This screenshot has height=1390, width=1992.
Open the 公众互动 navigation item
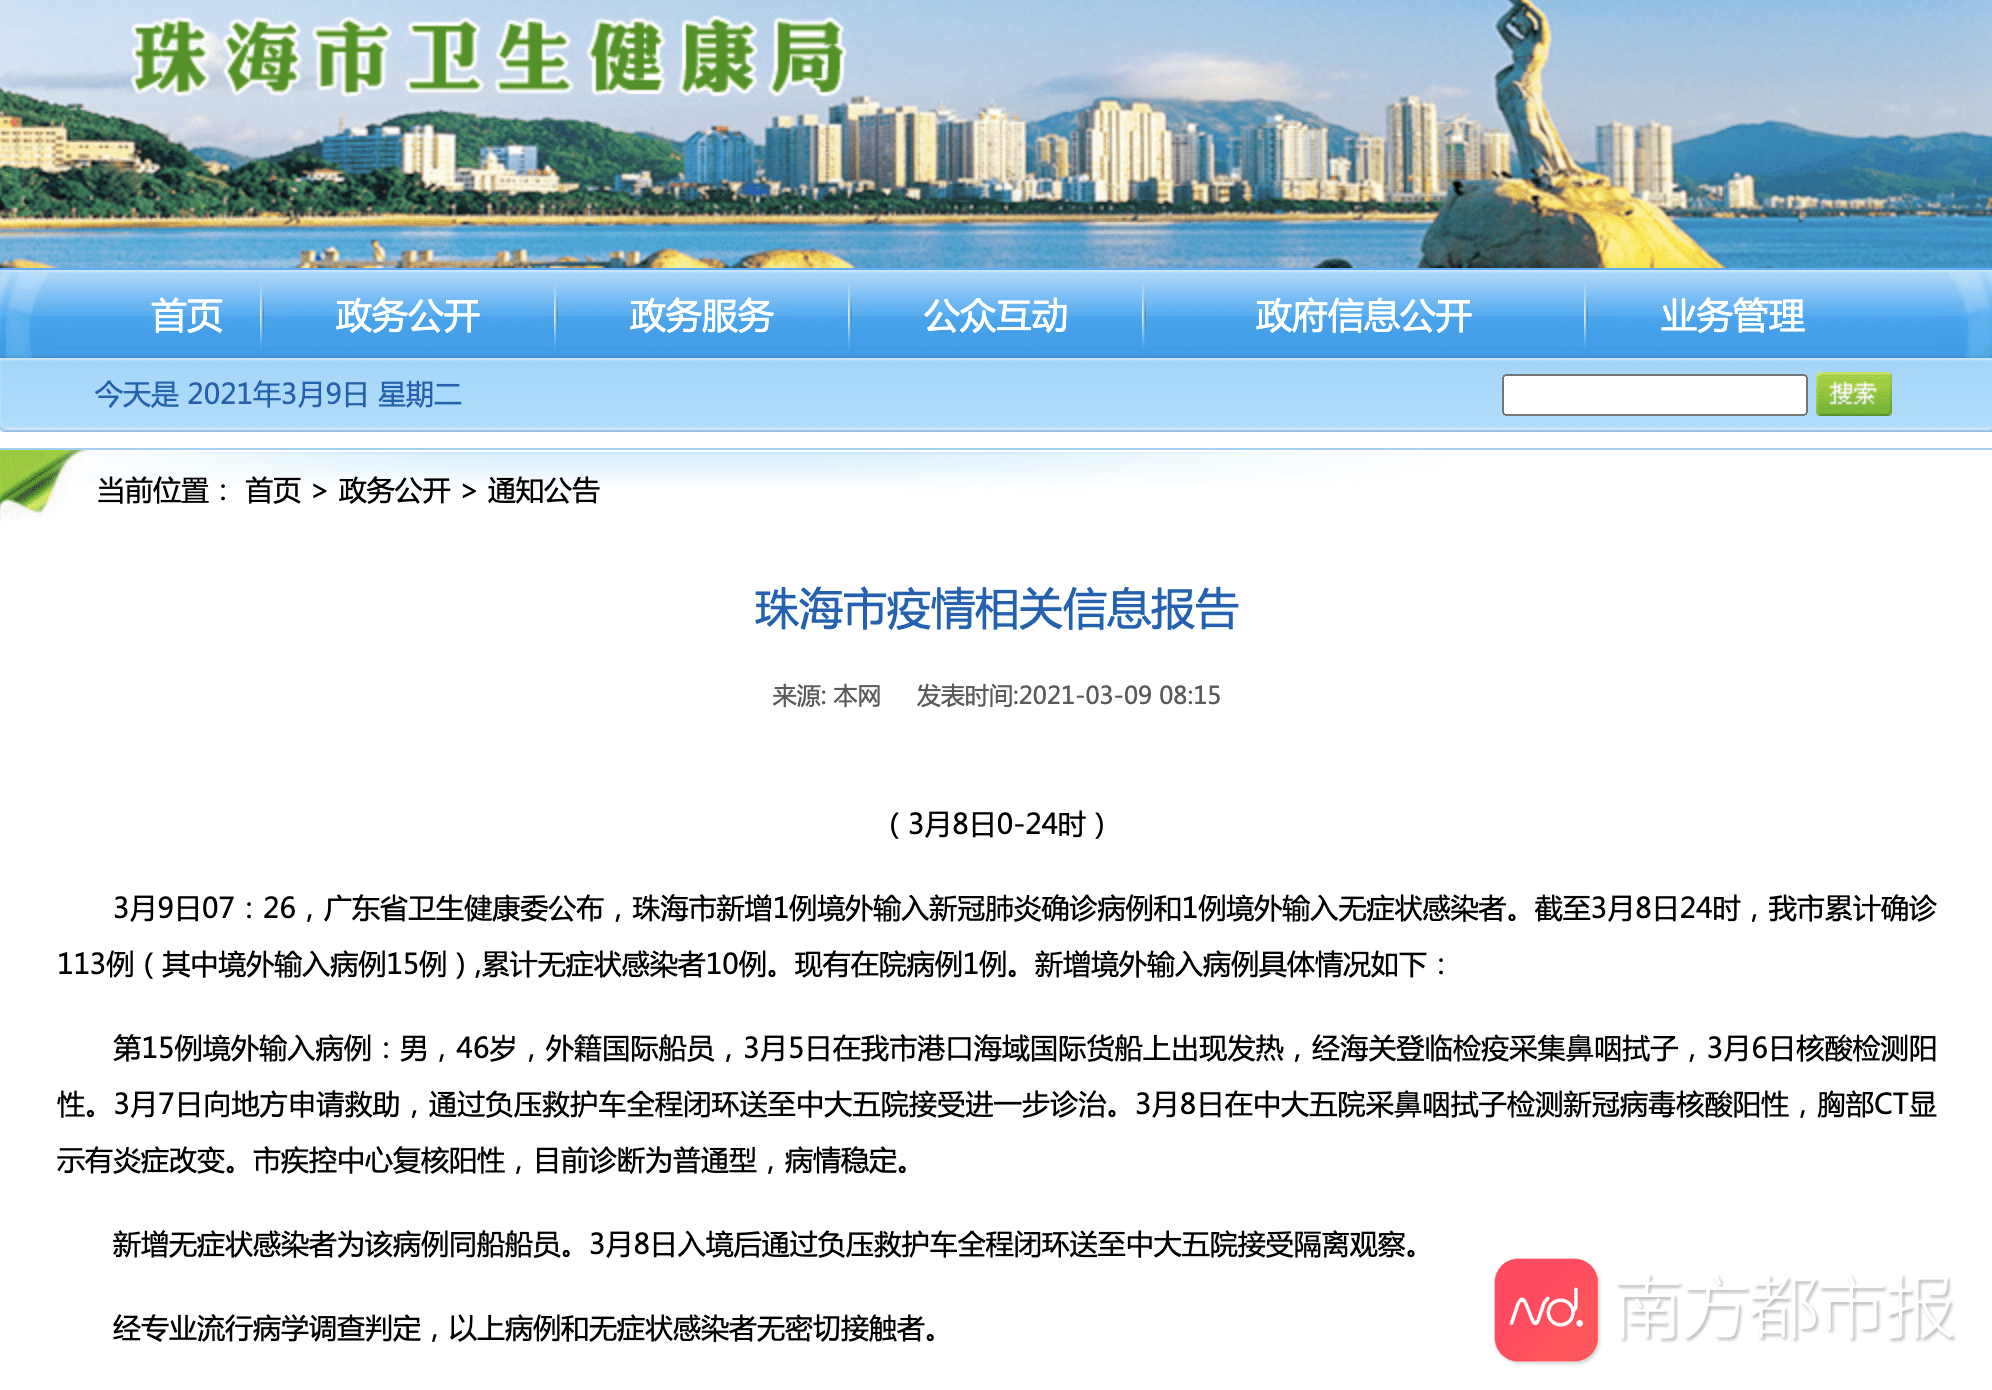(x=997, y=317)
